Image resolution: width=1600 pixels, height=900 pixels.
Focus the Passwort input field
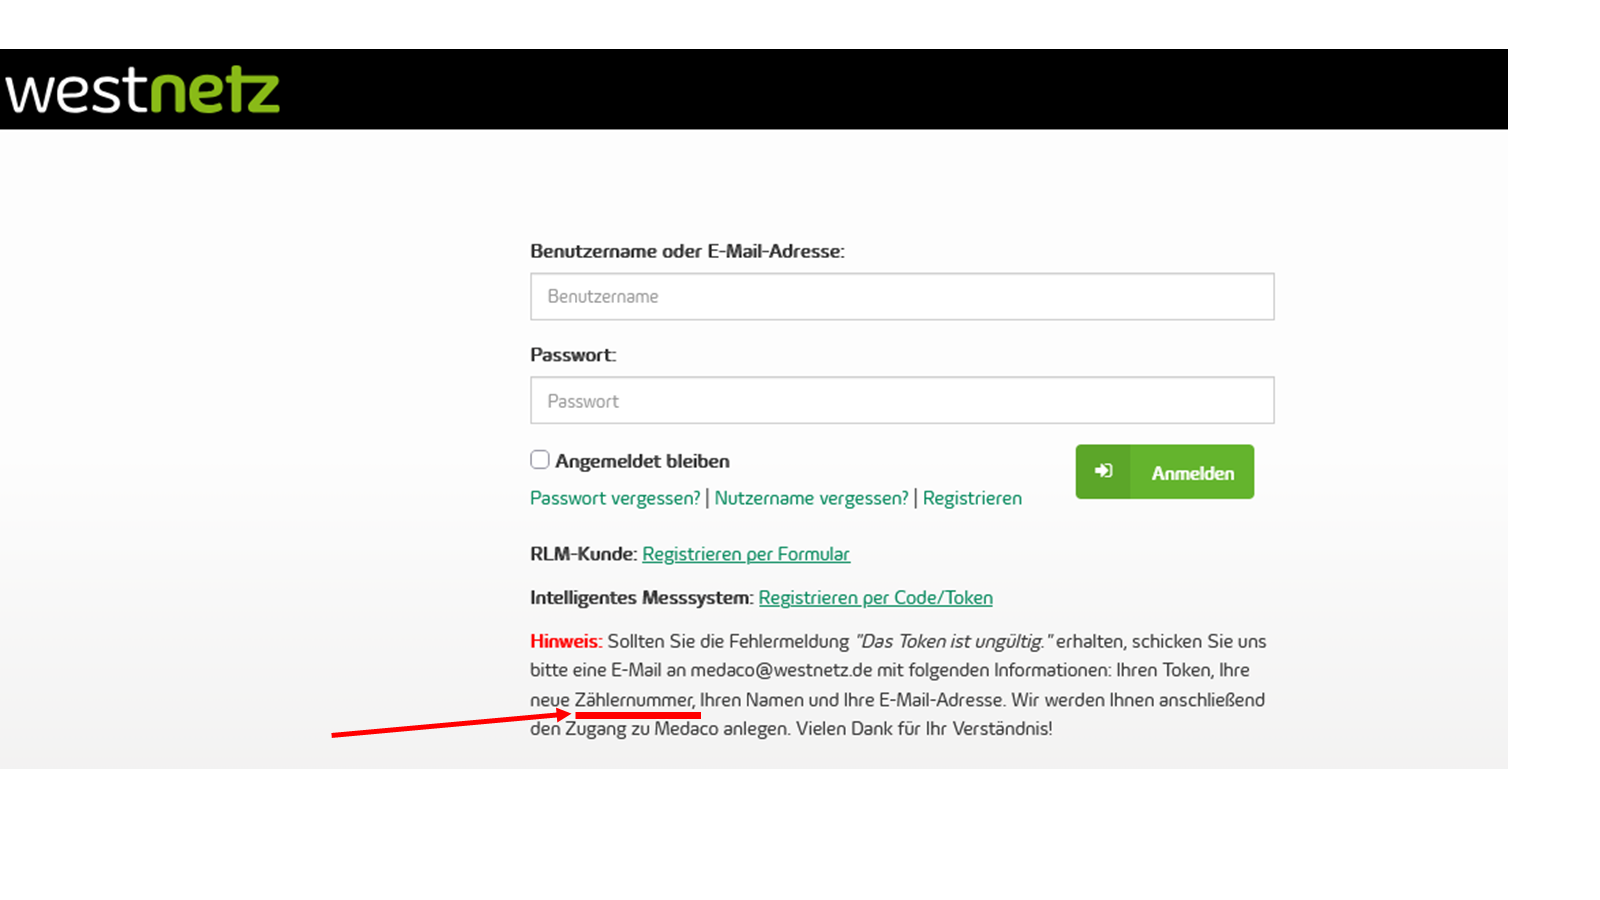902,401
